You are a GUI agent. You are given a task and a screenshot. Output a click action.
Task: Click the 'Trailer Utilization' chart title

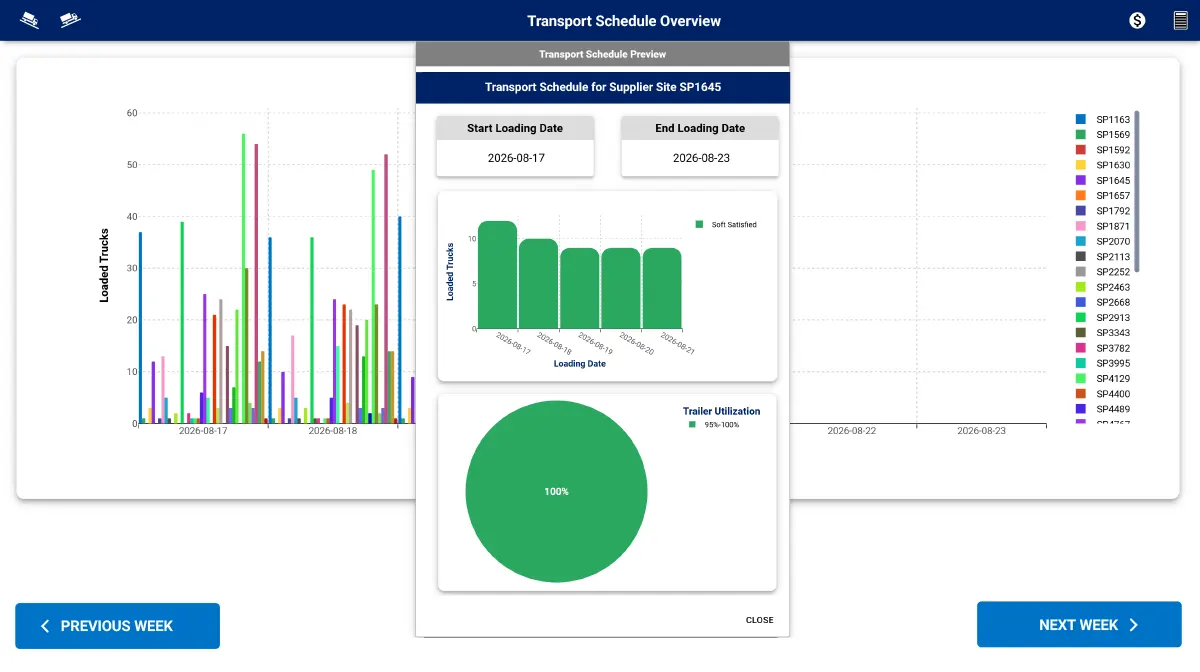coord(722,411)
